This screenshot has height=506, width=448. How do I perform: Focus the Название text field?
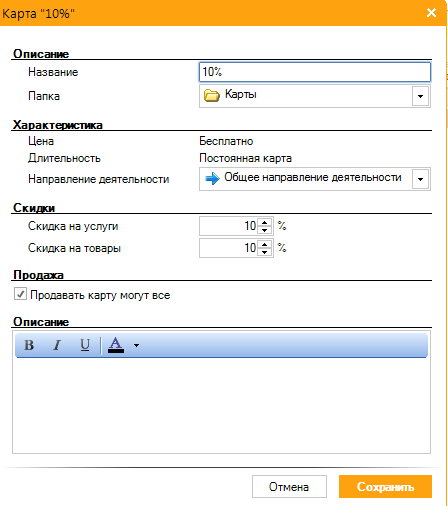[x=315, y=72]
